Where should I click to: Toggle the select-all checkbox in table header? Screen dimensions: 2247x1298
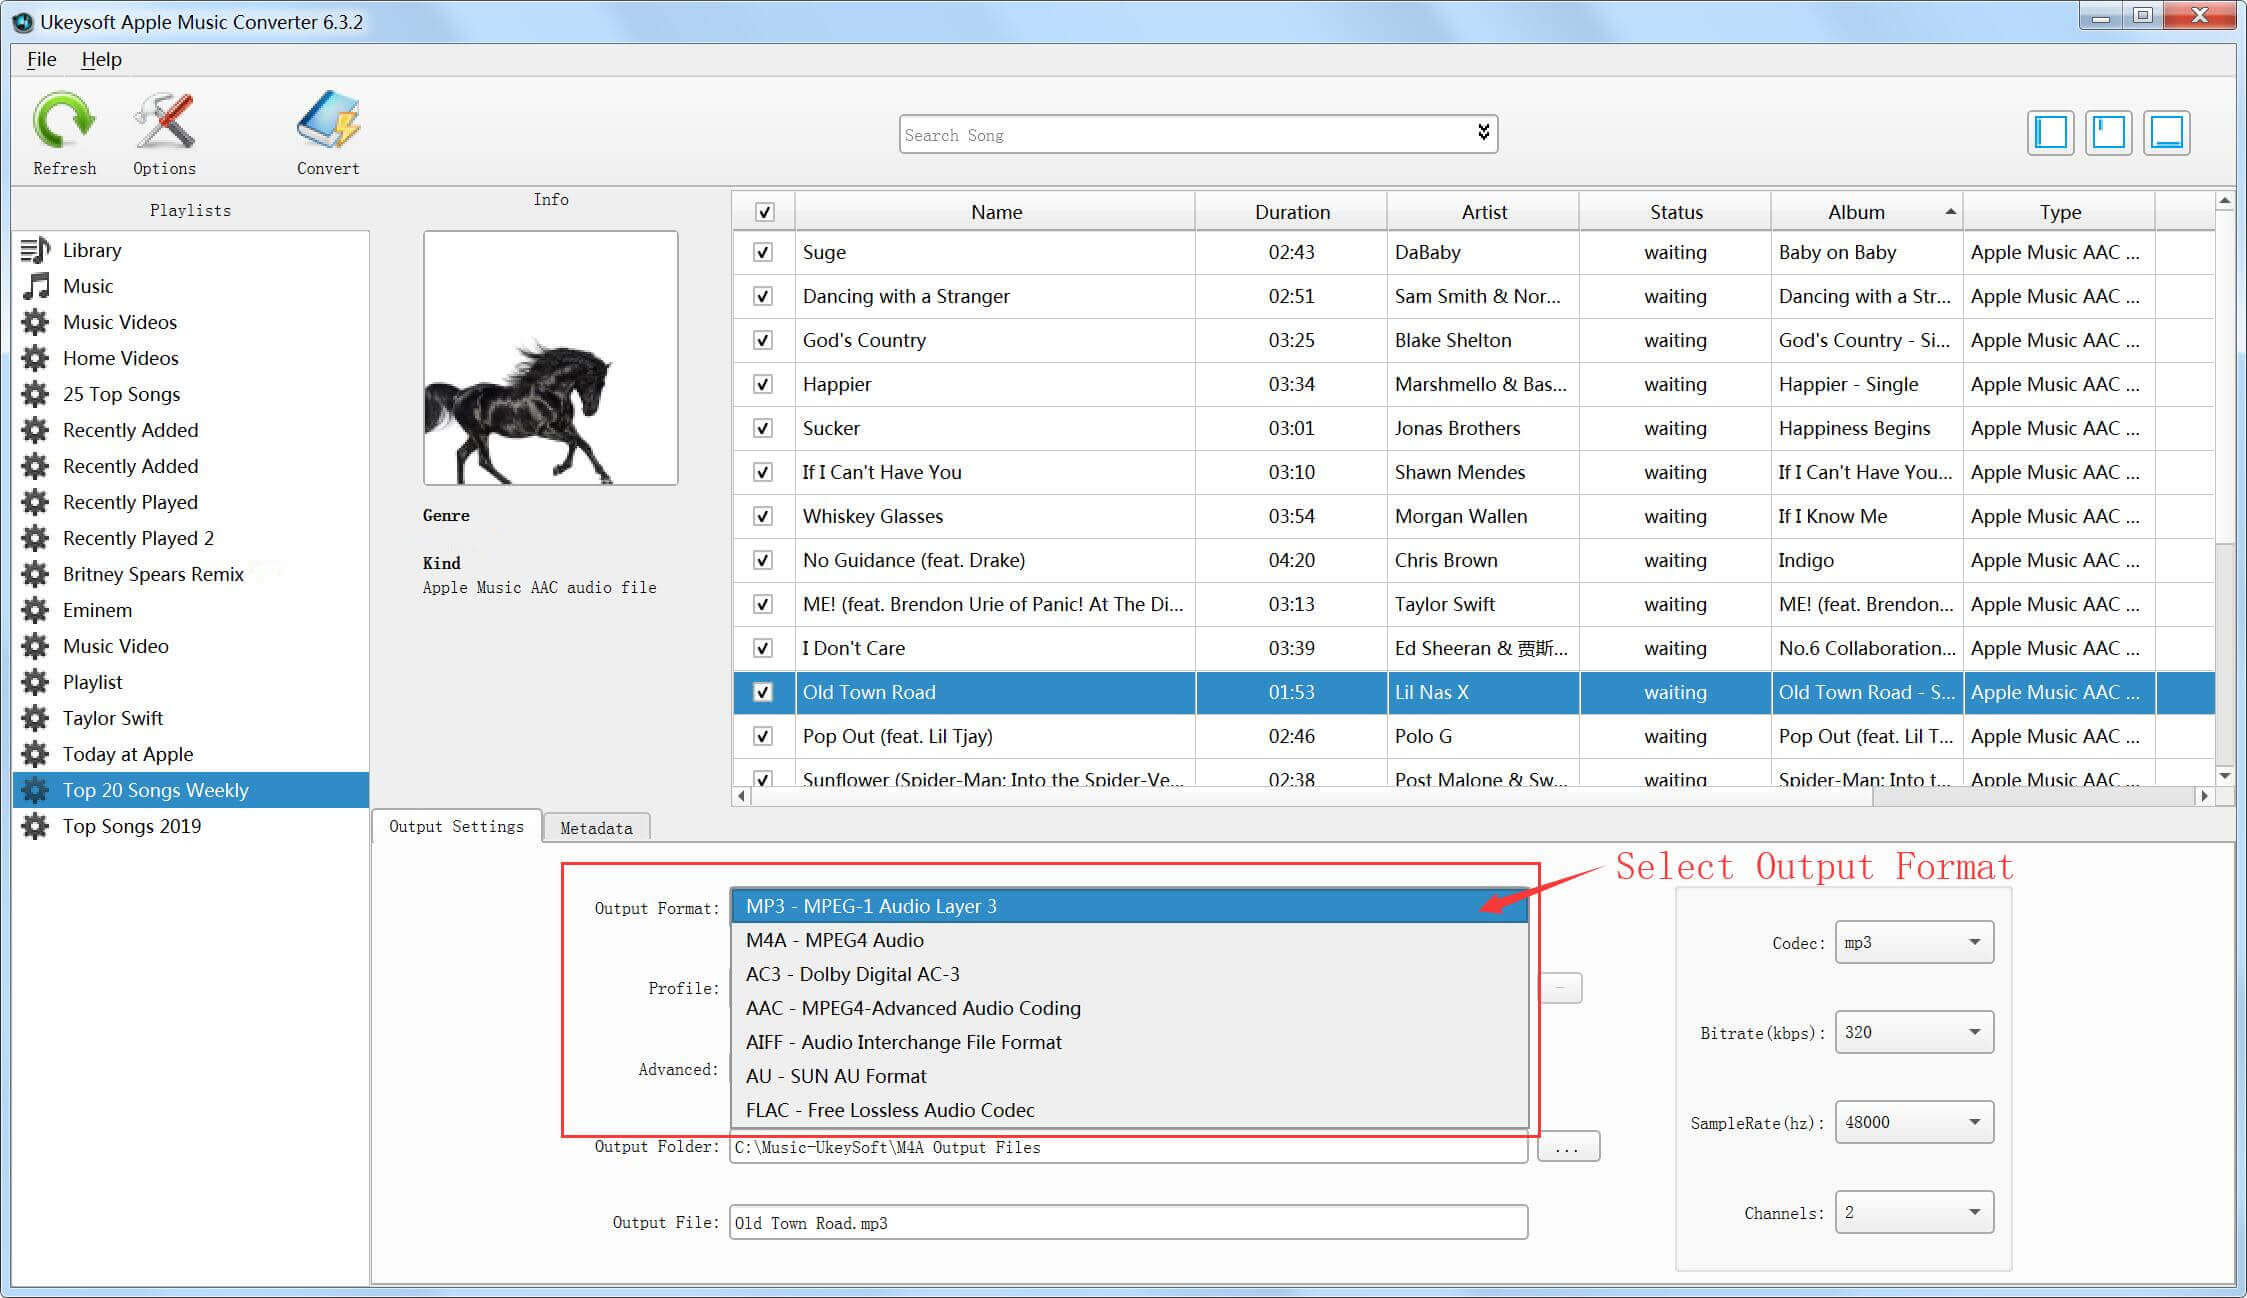pos(764,212)
